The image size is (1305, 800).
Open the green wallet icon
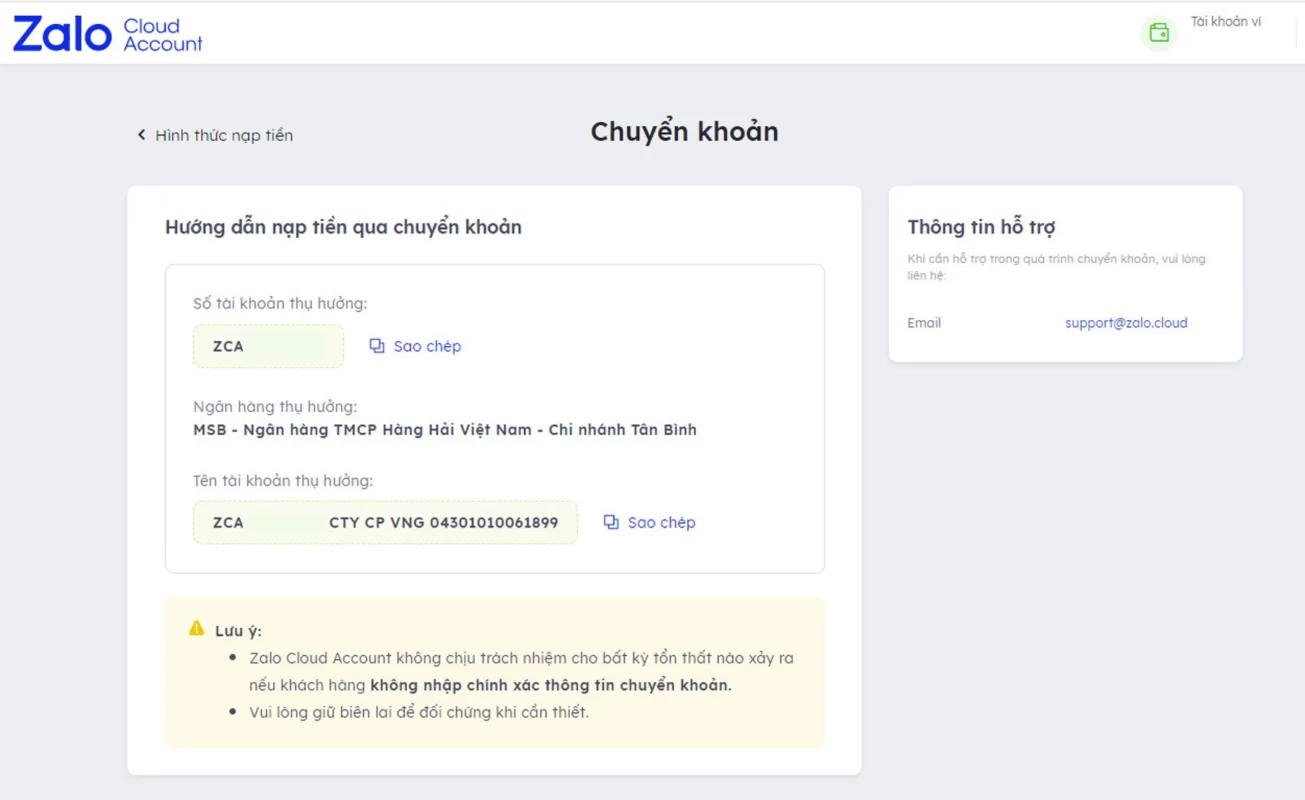pos(1159,33)
